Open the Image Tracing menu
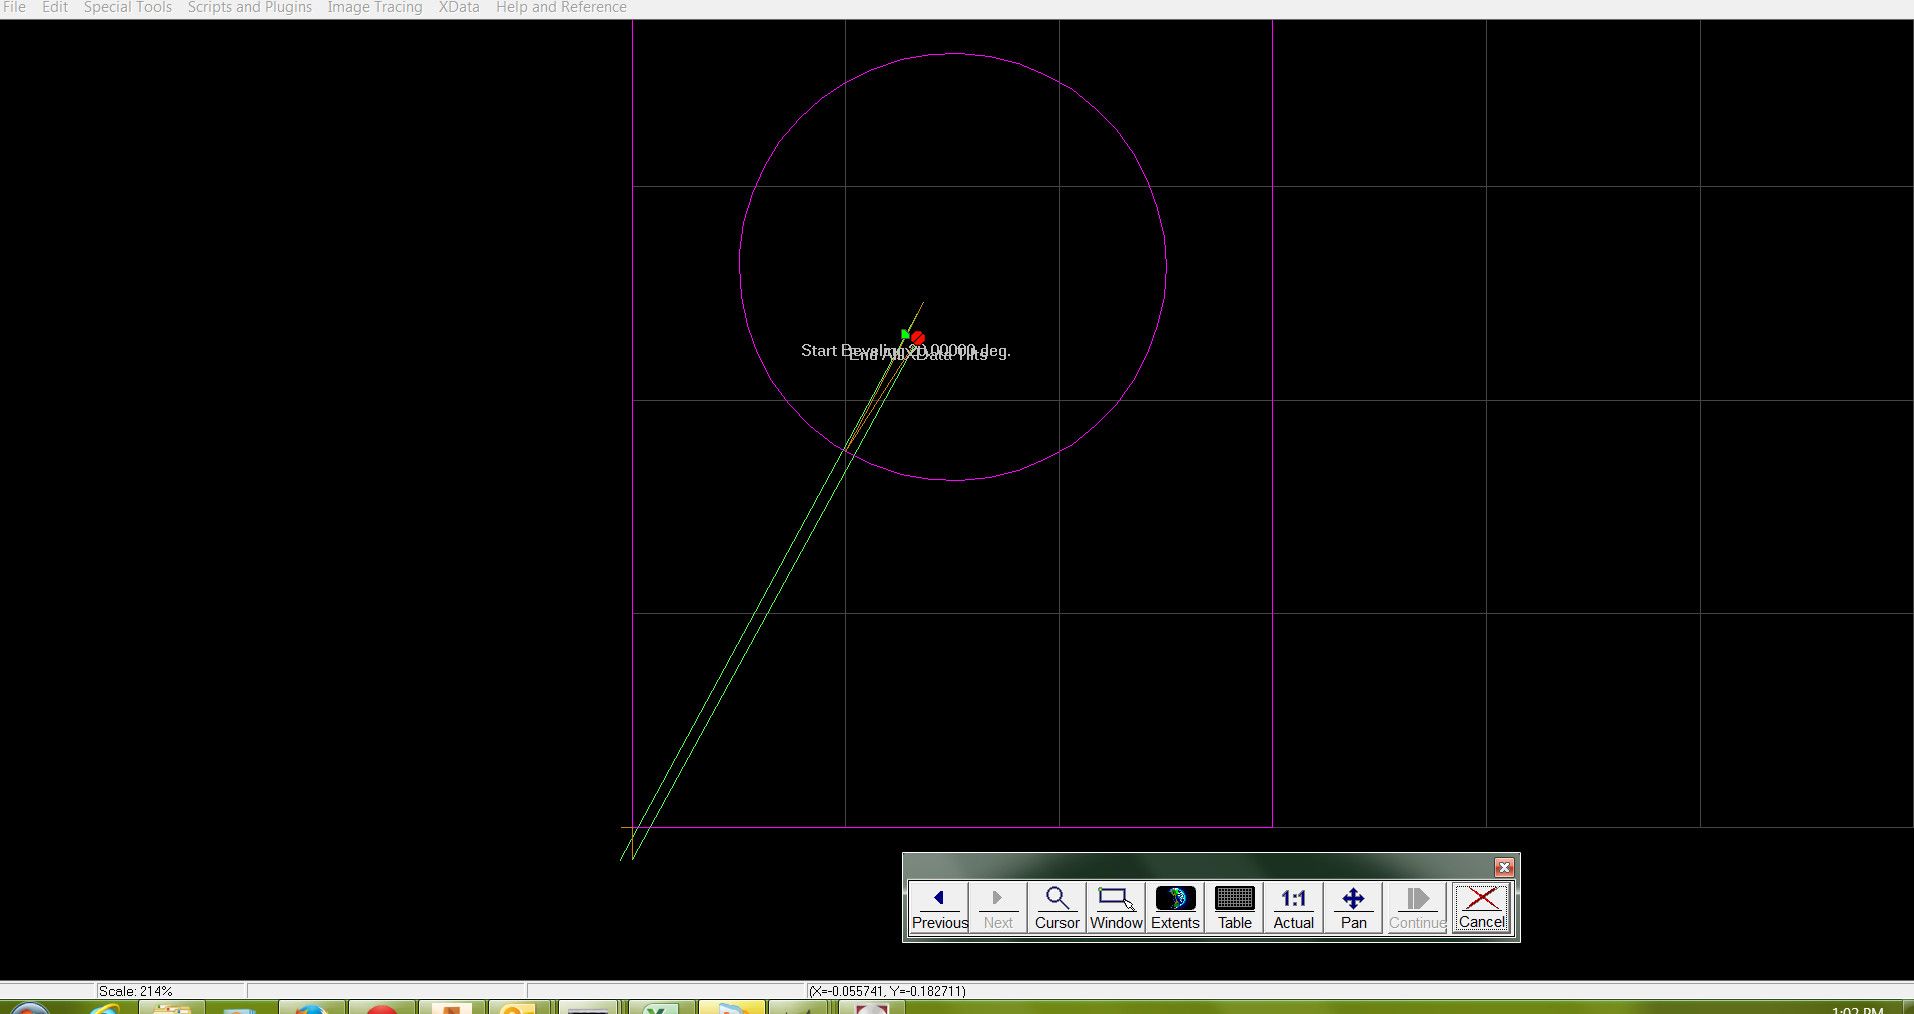This screenshot has width=1914, height=1014. point(374,7)
